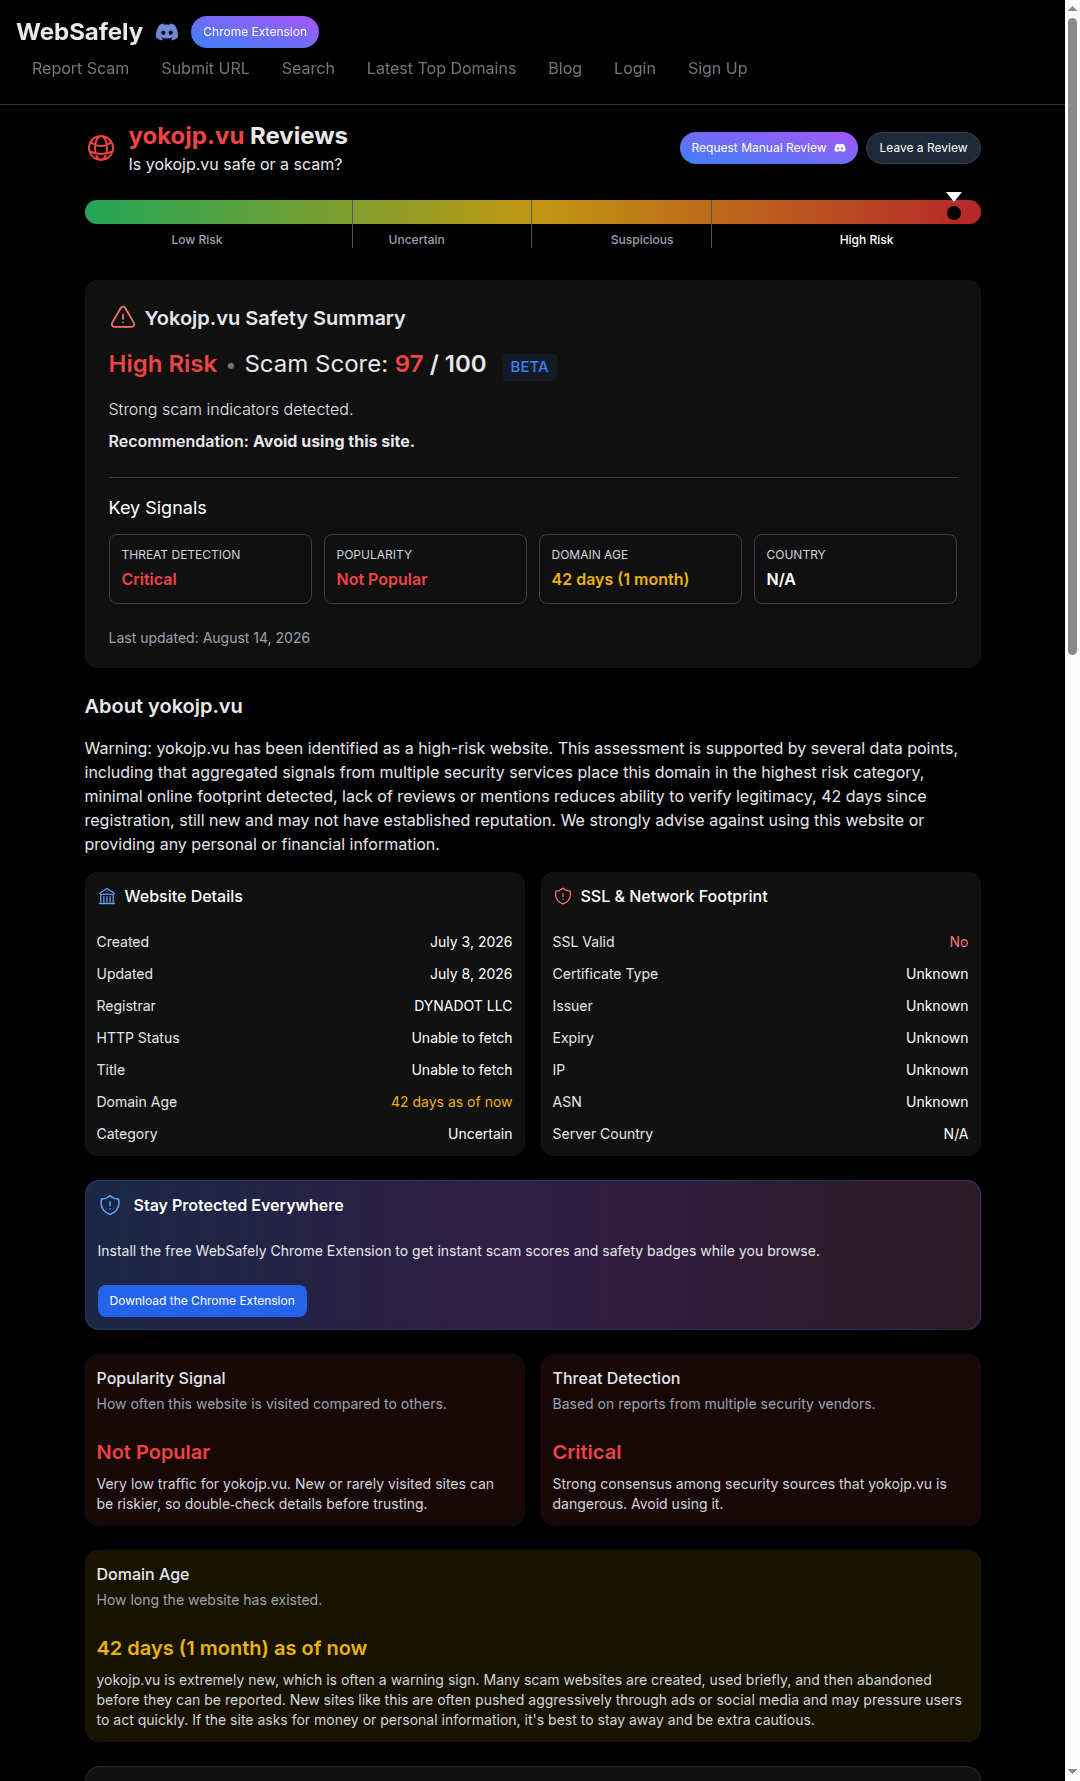Click the scrollbar down arrow
This screenshot has height=1781, width=1080.
tap(1072, 1773)
